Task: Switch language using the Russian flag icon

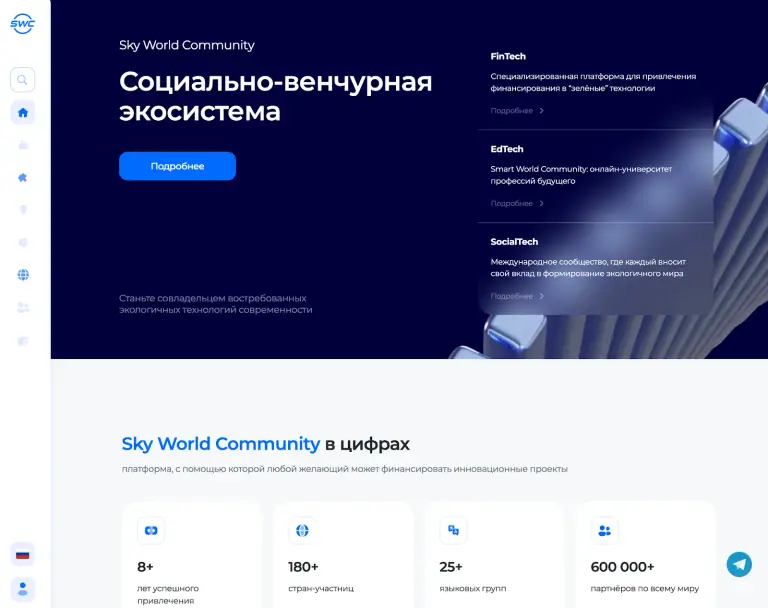Action: (x=23, y=555)
